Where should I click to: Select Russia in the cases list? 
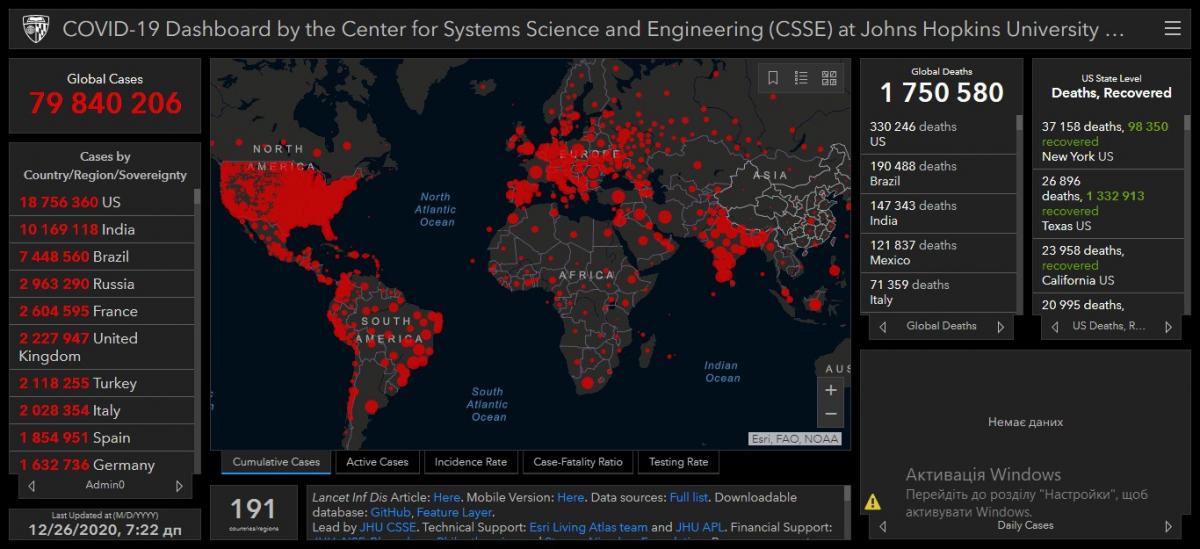pyautogui.click(x=101, y=283)
